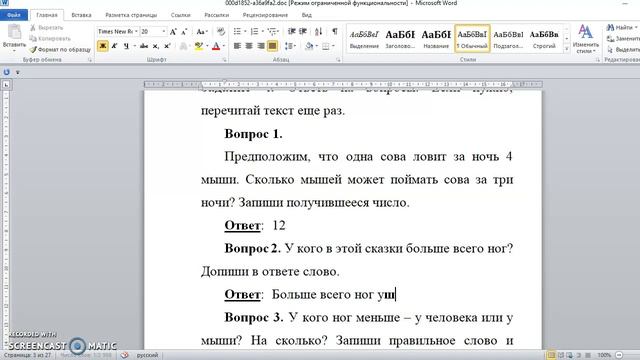Apply the Название style
This screenshot has width=640, height=360.
point(436,39)
